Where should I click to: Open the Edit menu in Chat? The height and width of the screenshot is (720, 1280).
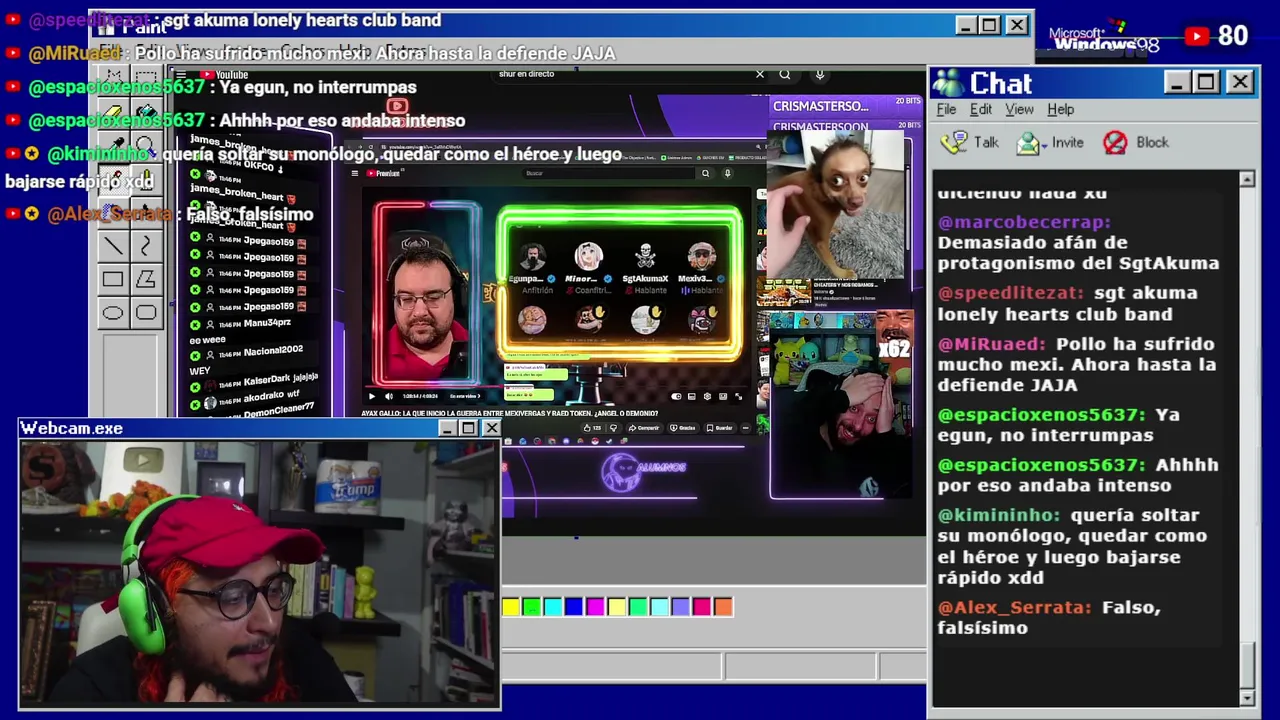click(x=981, y=109)
